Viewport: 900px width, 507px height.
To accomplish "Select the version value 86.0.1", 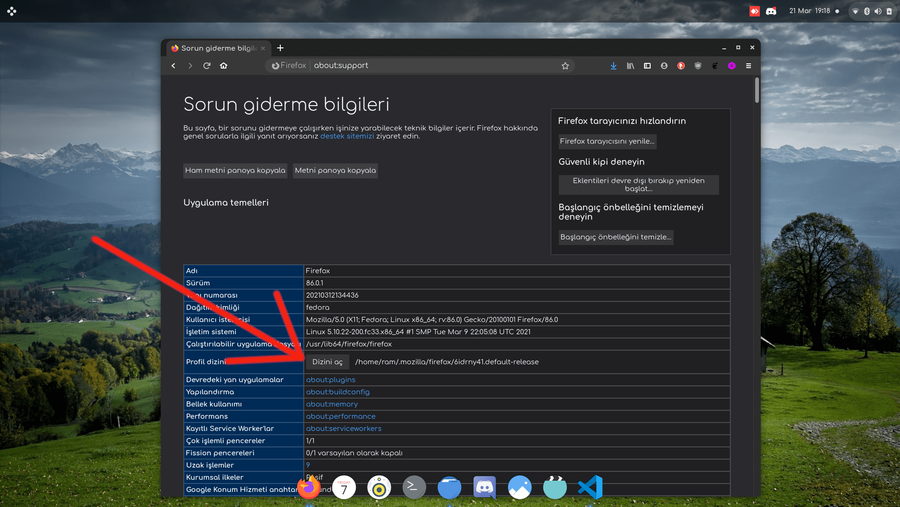I will point(315,283).
